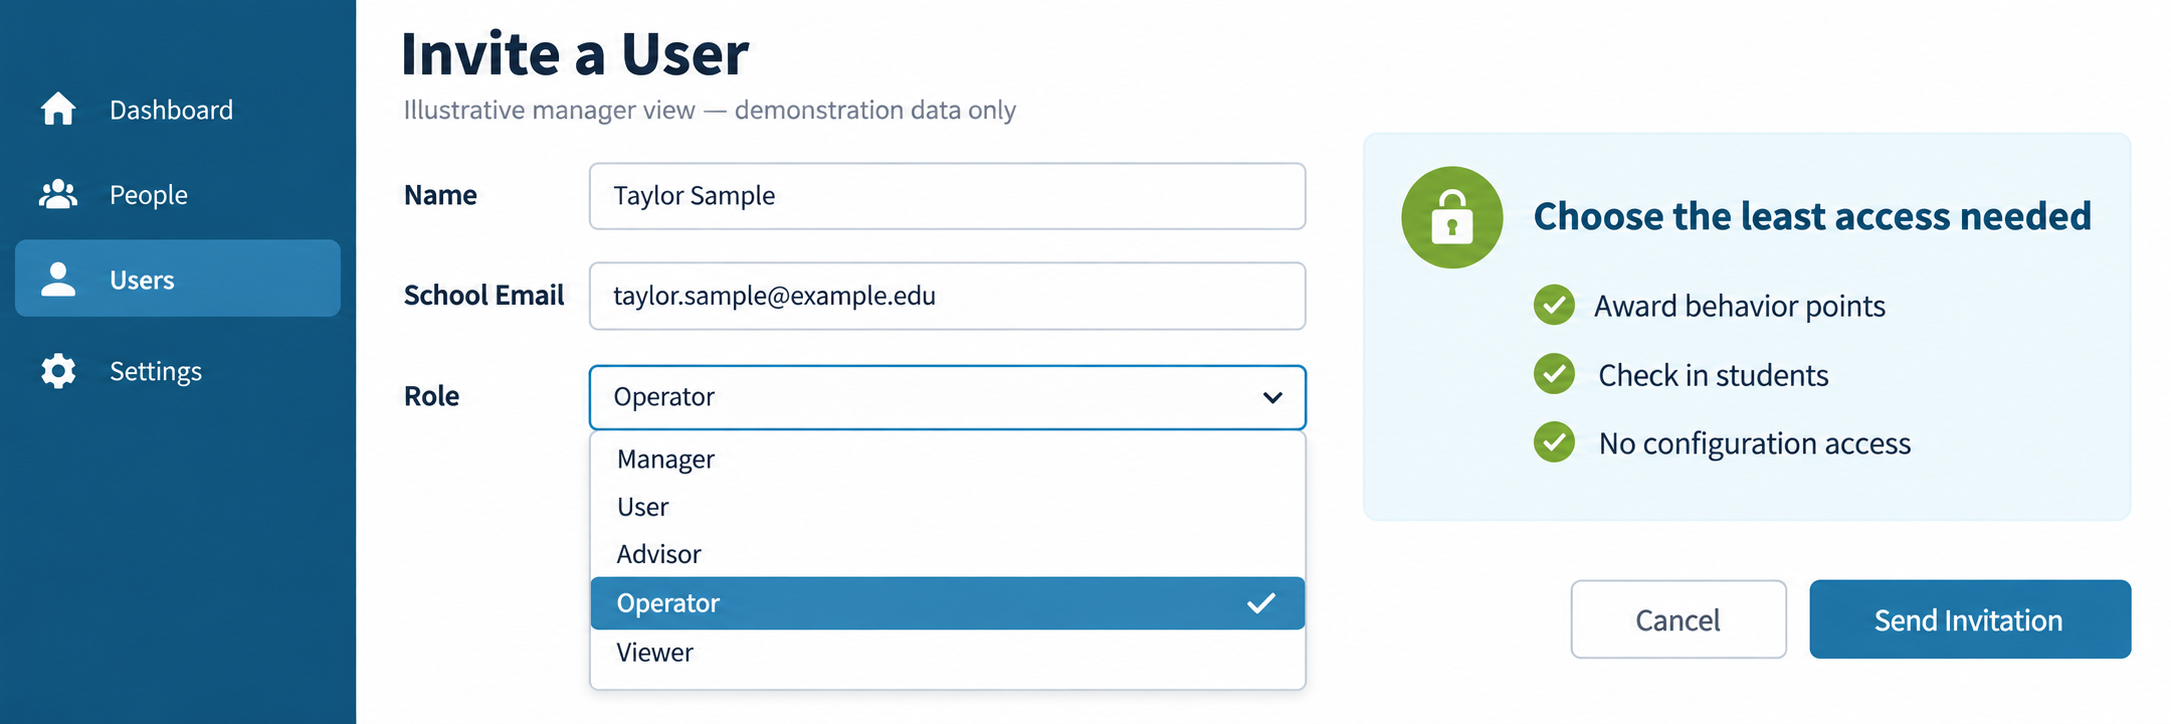The height and width of the screenshot is (724, 2171).
Task: Click the People group icon
Action: pyautogui.click(x=58, y=194)
